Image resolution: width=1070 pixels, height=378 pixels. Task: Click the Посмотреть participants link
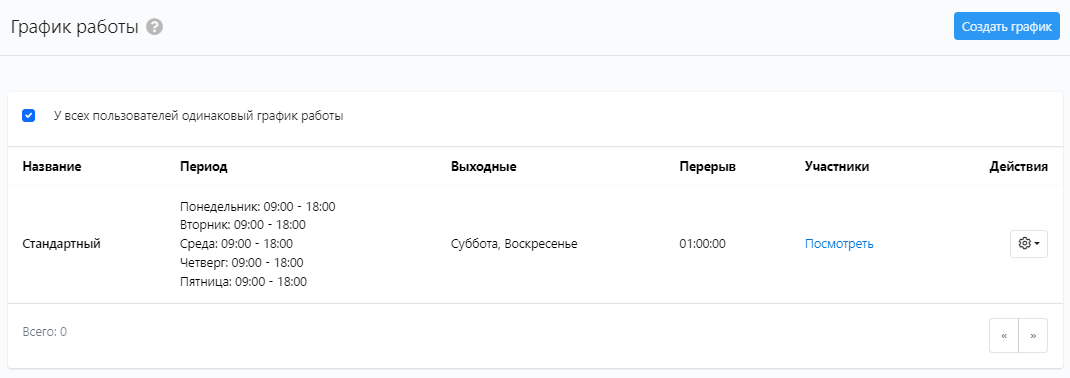point(839,244)
